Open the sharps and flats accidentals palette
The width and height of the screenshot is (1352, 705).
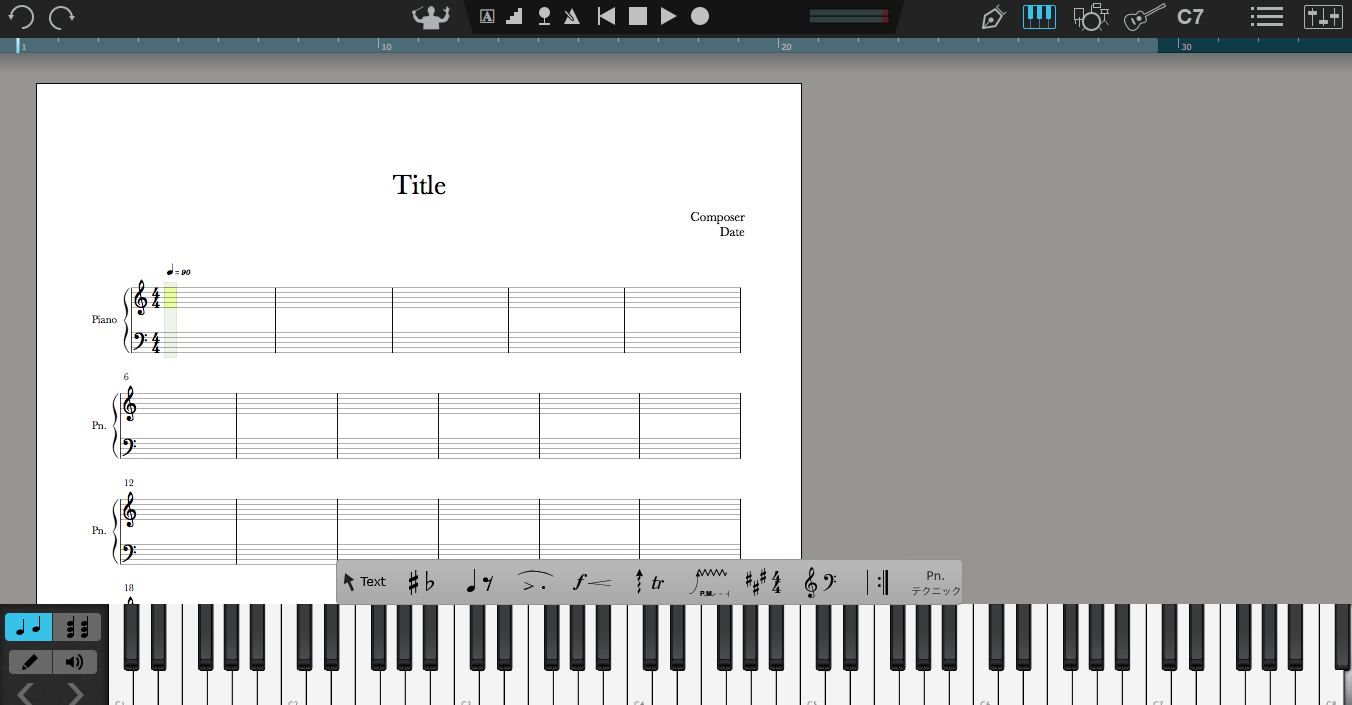(421, 582)
